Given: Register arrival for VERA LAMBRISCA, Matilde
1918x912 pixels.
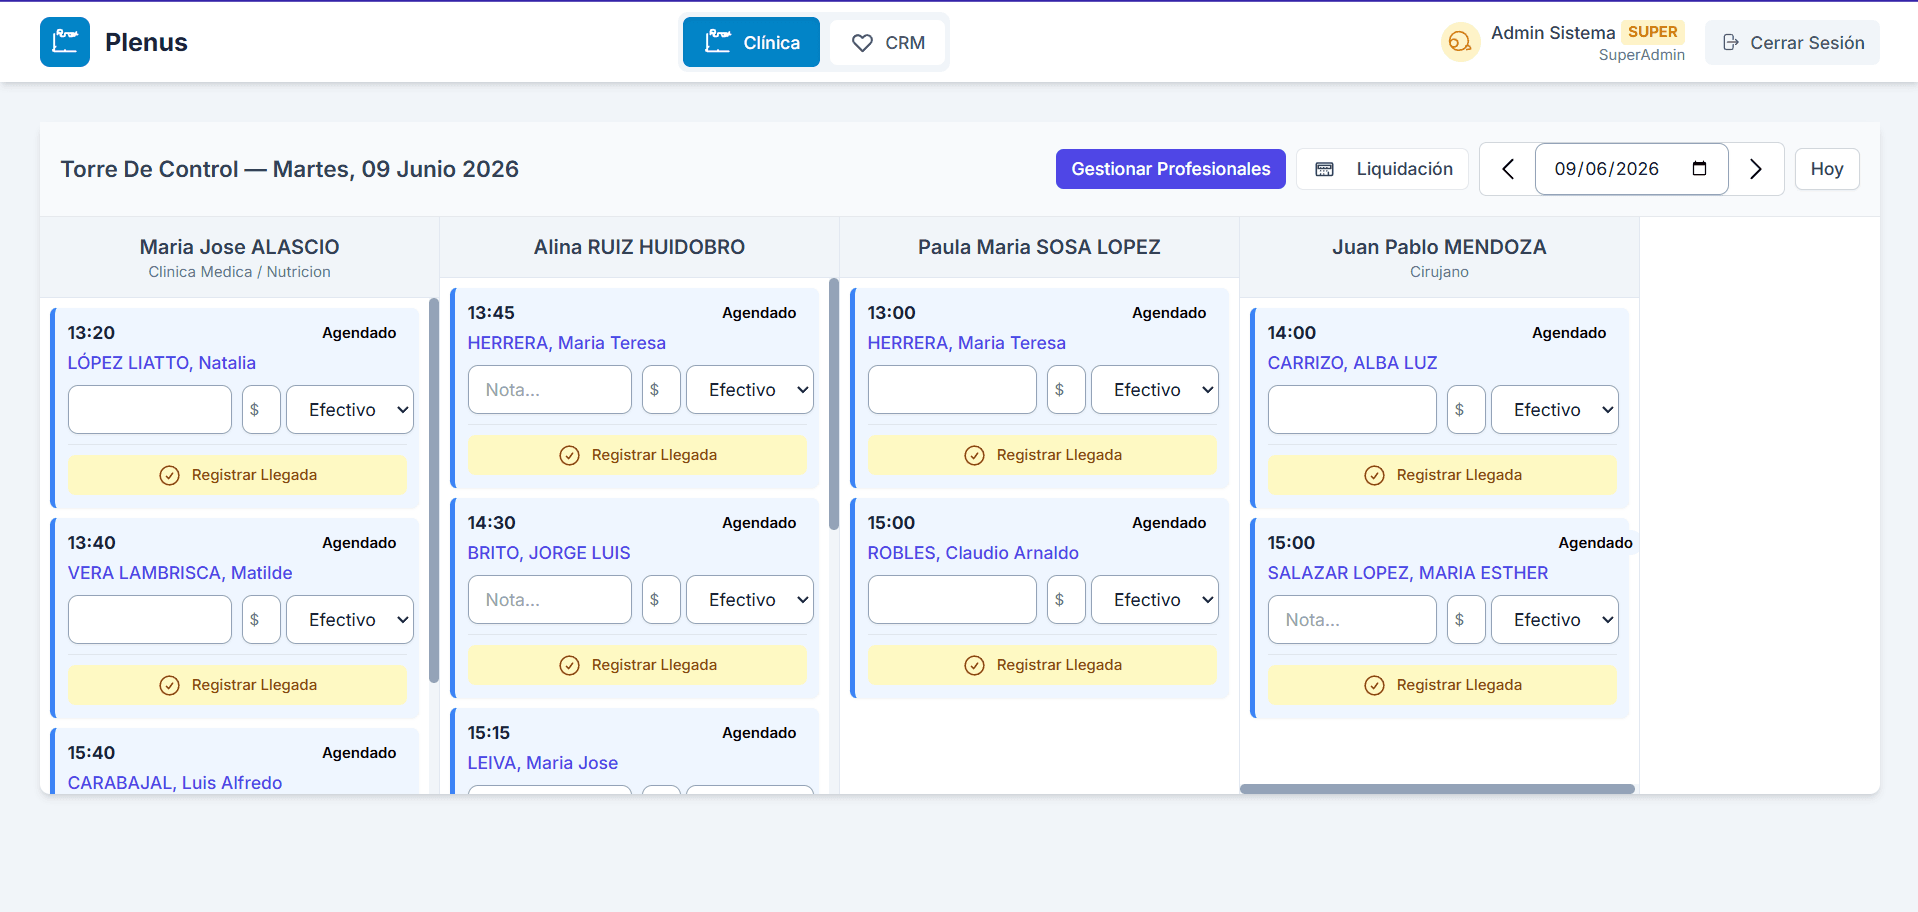Looking at the screenshot, I should pyautogui.click(x=238, y=685).
